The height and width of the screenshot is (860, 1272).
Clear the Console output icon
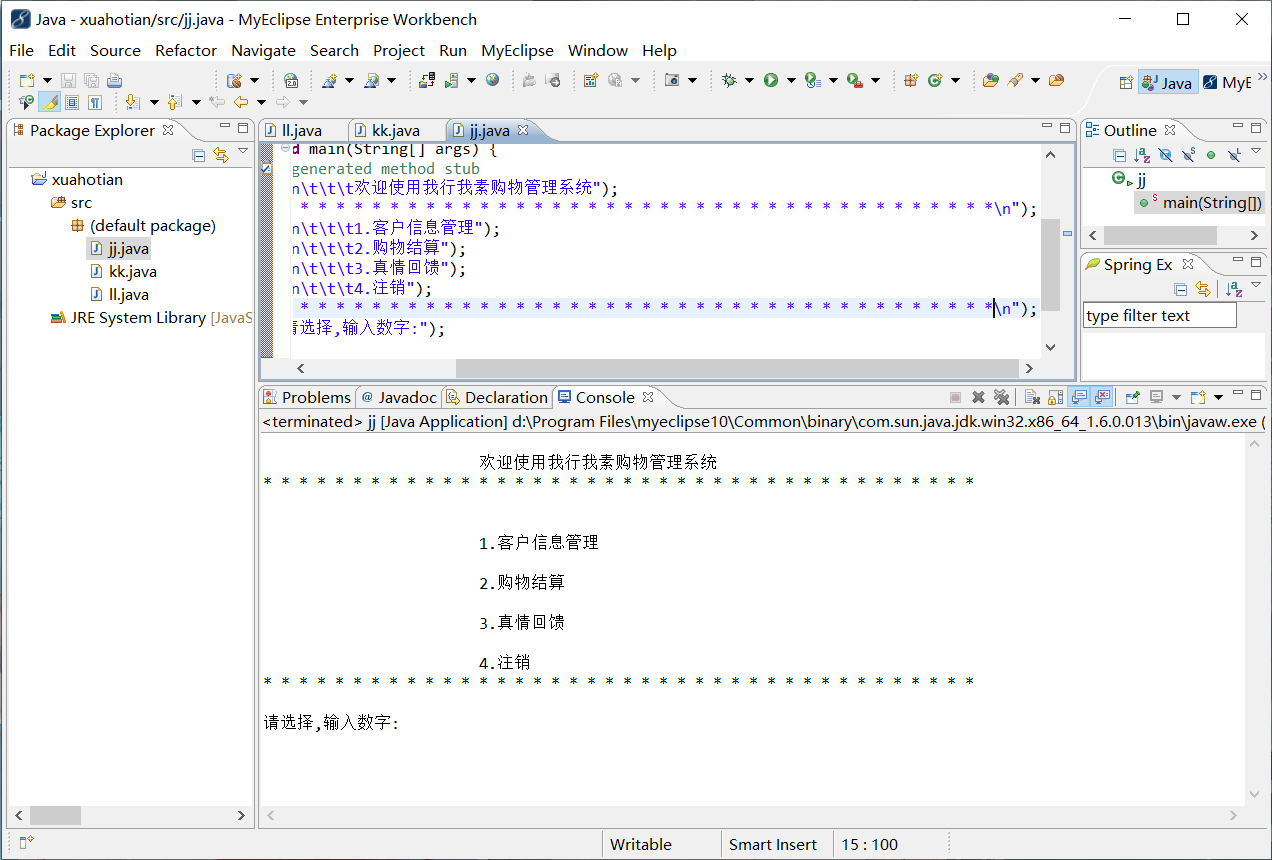coord(1032,397)
